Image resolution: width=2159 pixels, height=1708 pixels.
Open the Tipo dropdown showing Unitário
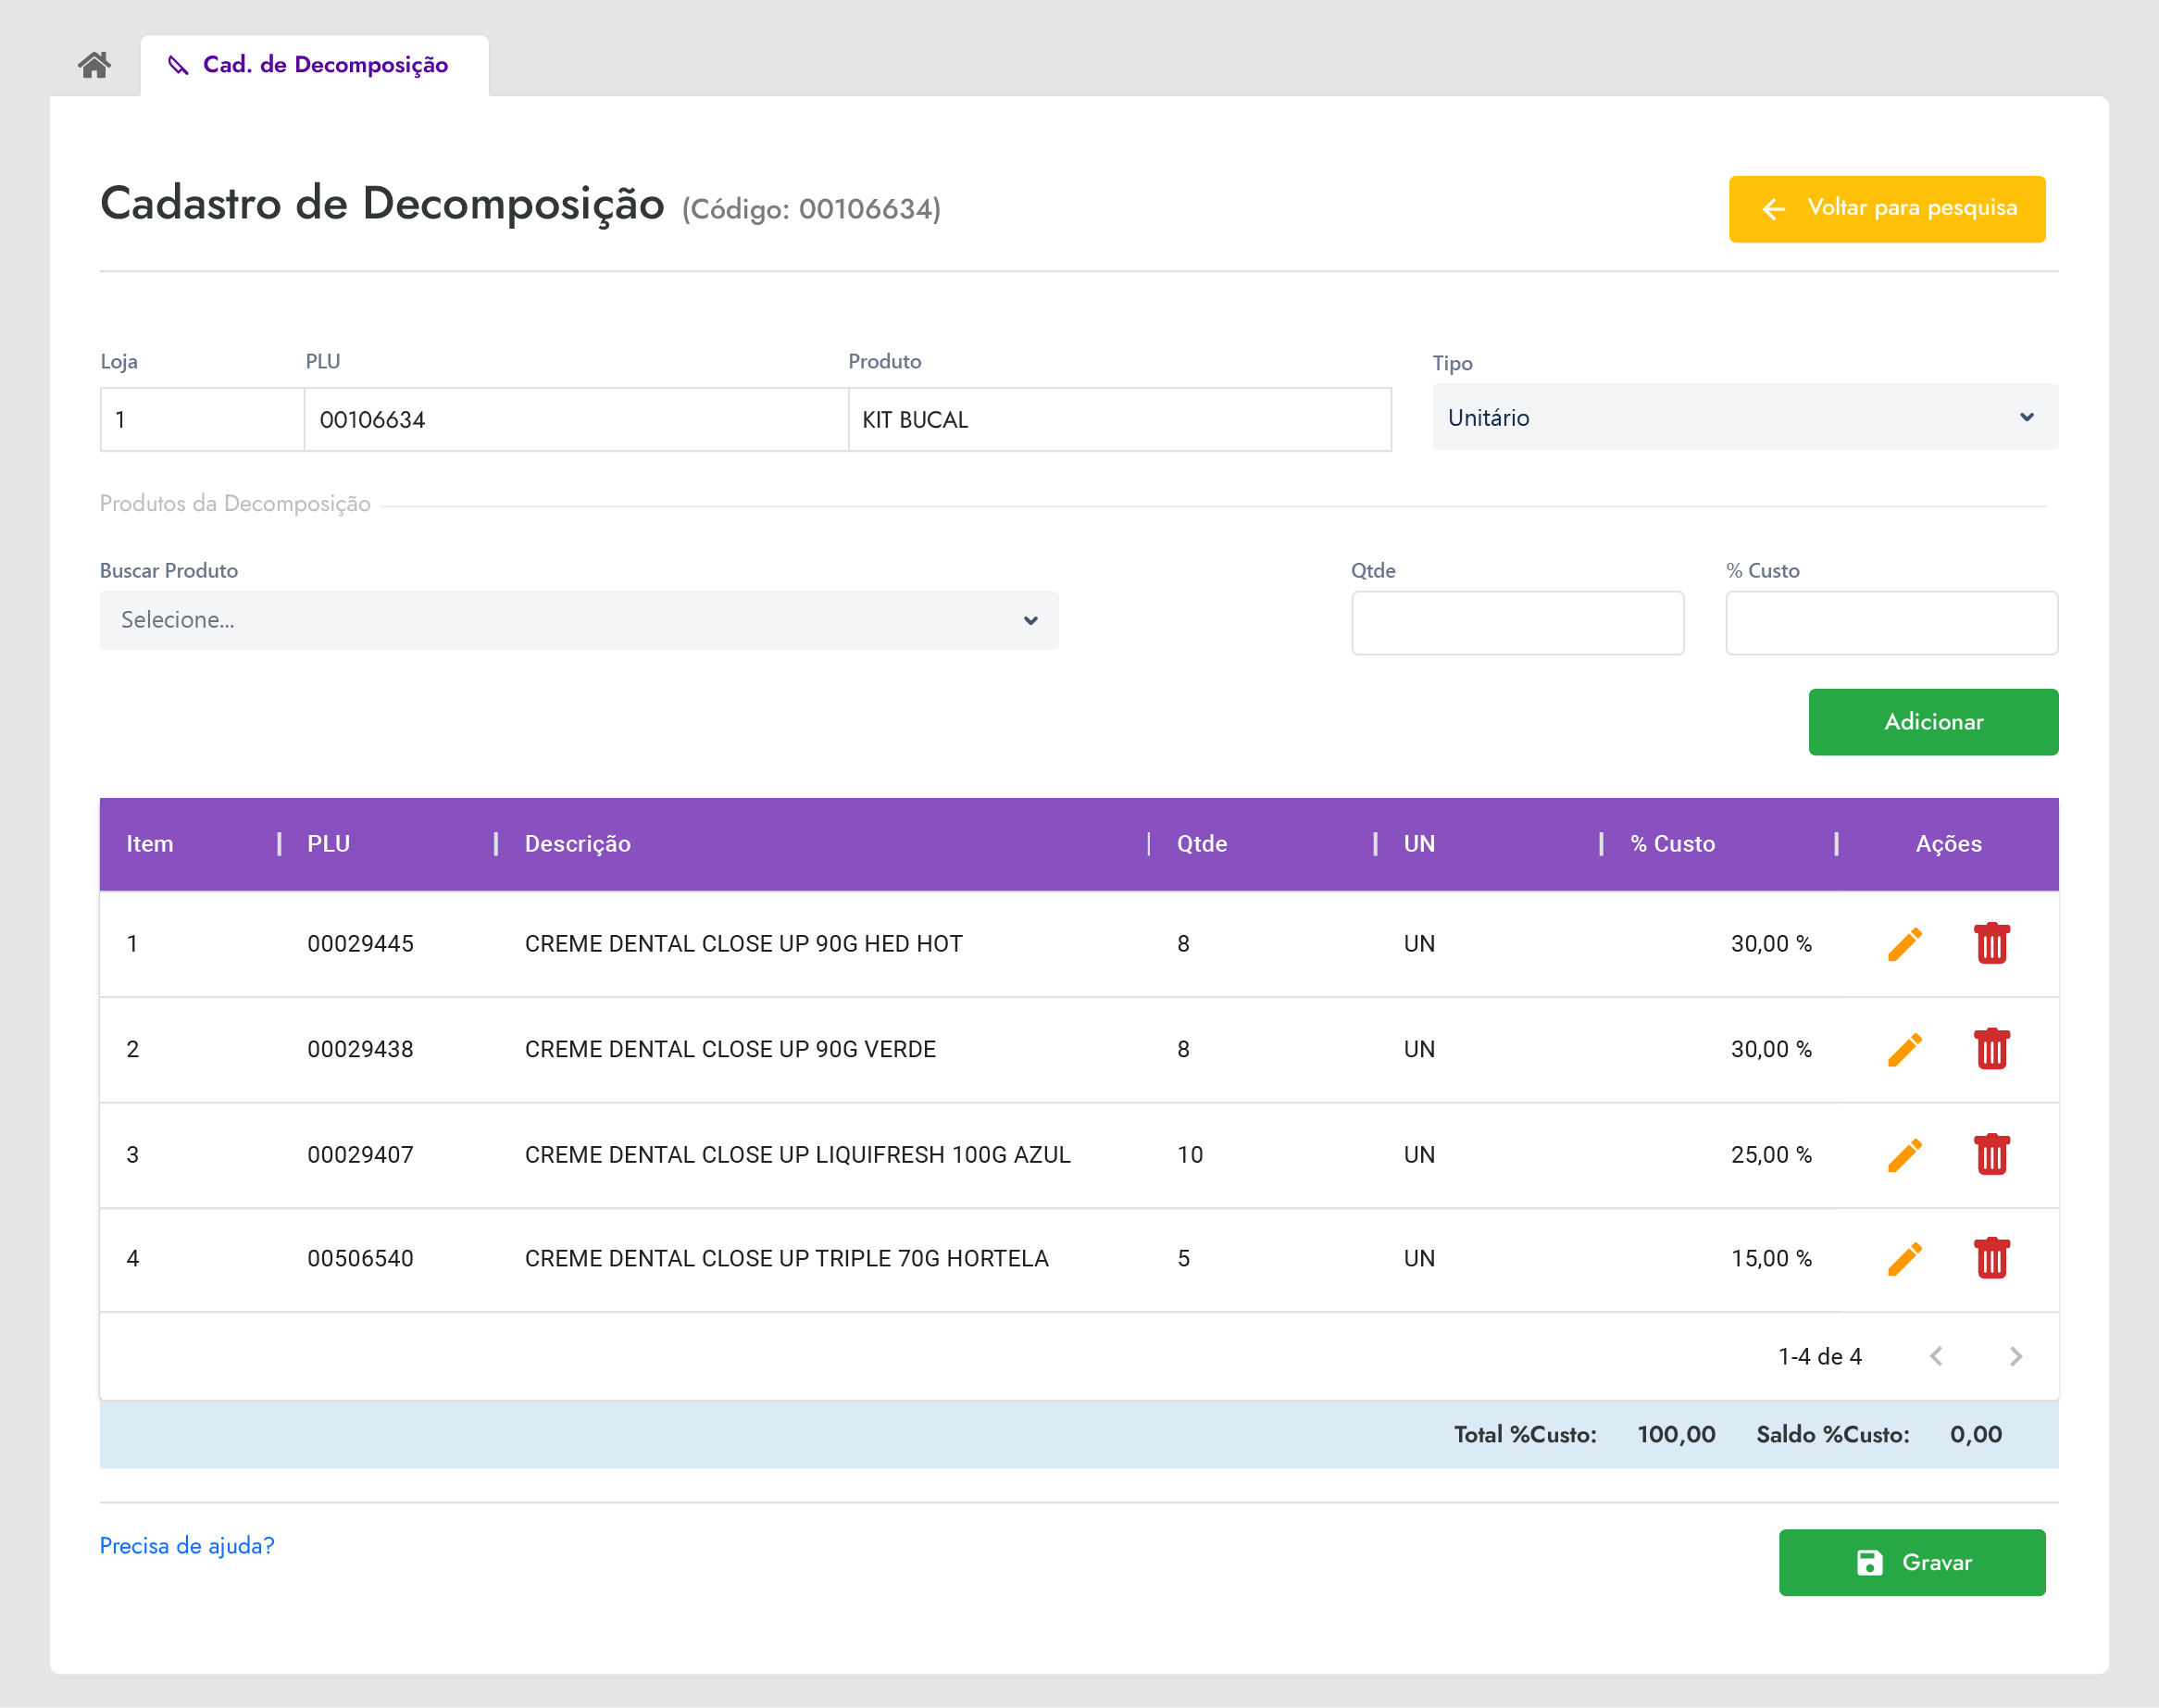click(x=1744, y=417)
